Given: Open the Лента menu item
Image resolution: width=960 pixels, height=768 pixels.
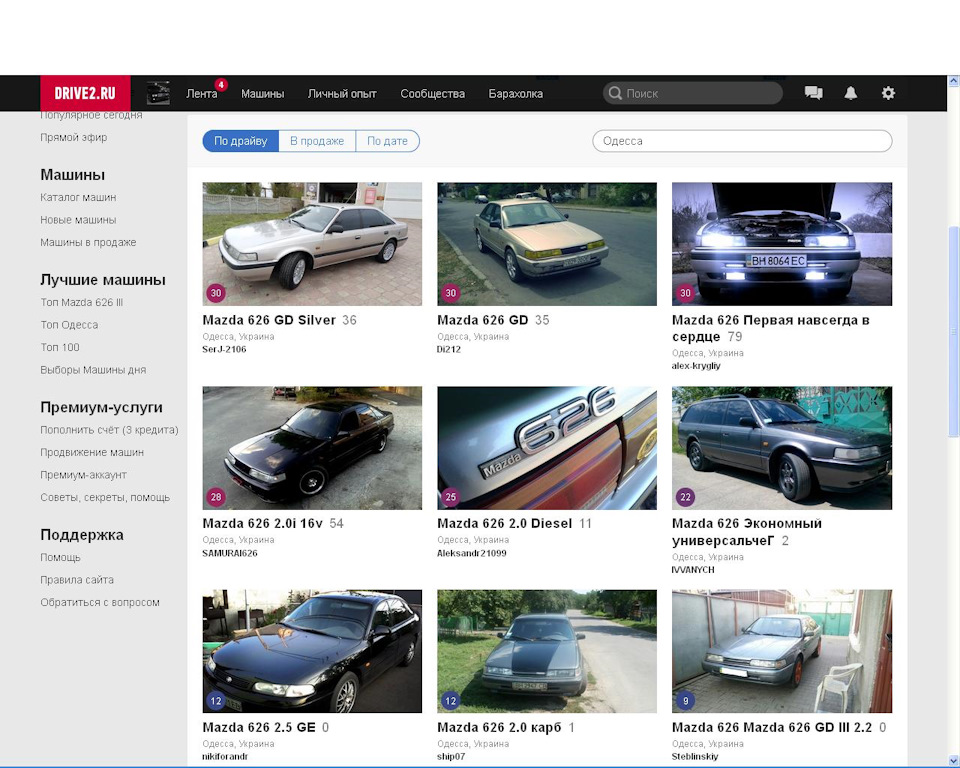Looking at the screenshot, I should [201, 94].
